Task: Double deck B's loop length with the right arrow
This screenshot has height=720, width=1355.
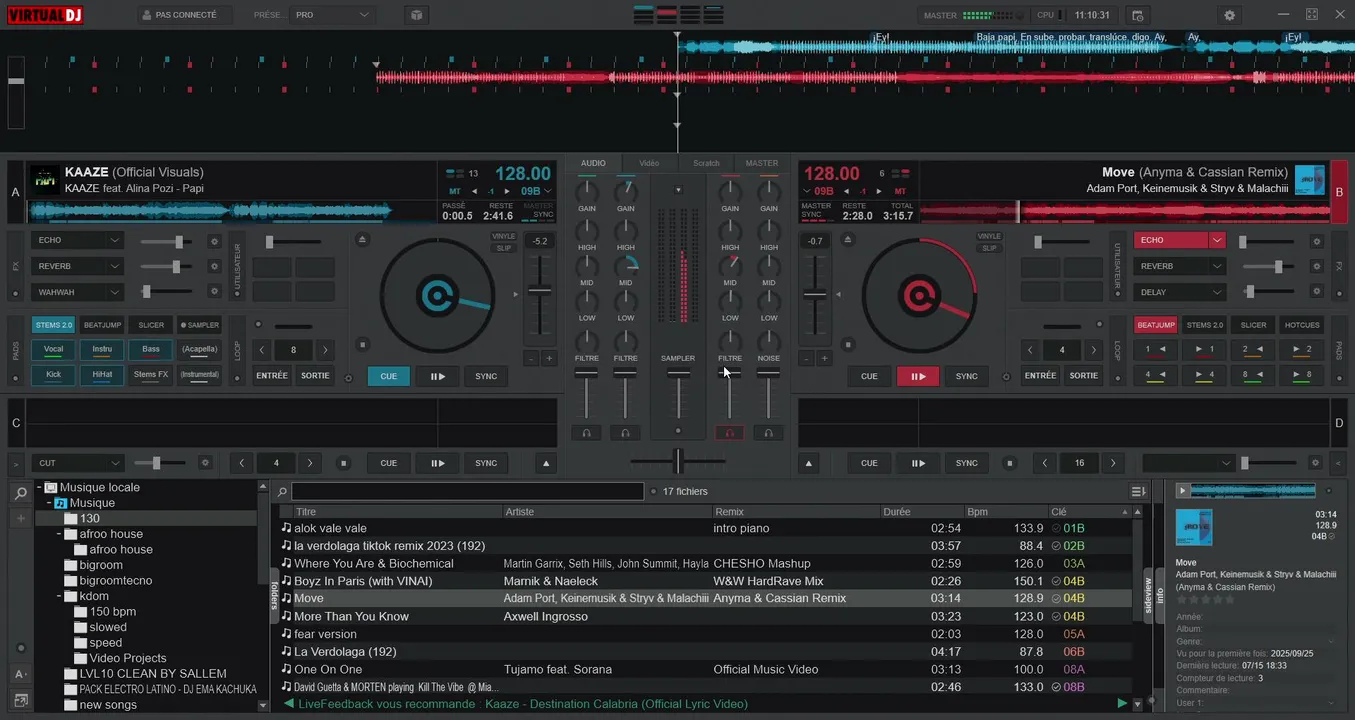Action: click(x=1094, y=350)
